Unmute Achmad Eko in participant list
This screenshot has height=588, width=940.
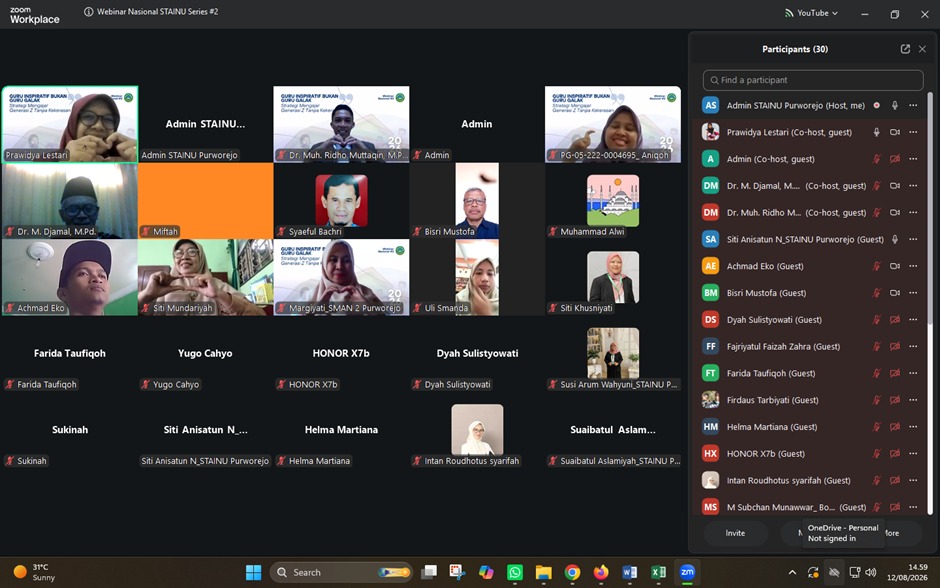(876, 266)
